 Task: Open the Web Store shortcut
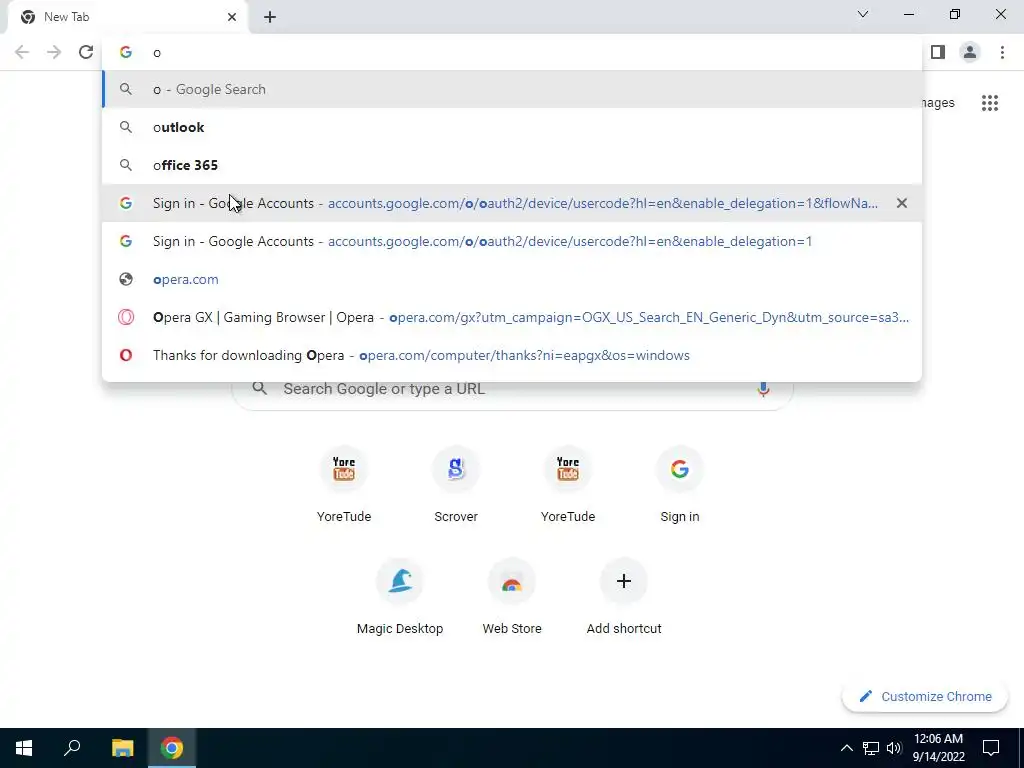point(512,597)
